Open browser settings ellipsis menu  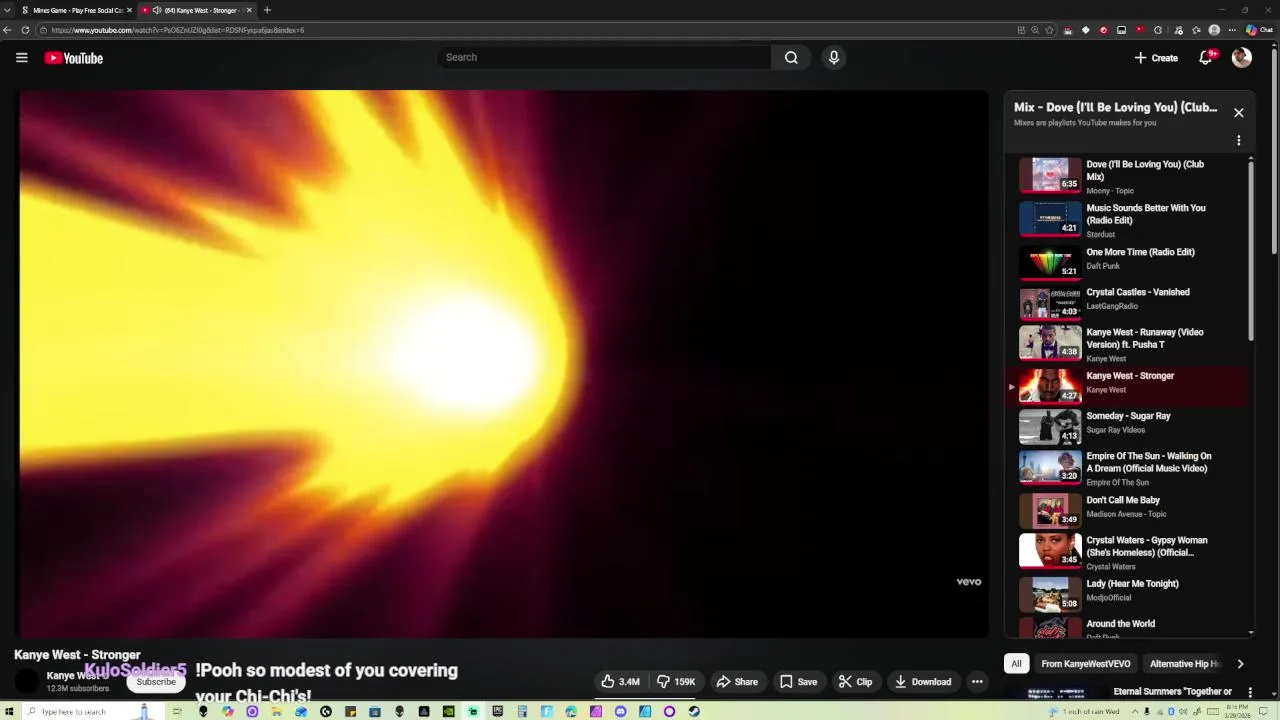1232,30
